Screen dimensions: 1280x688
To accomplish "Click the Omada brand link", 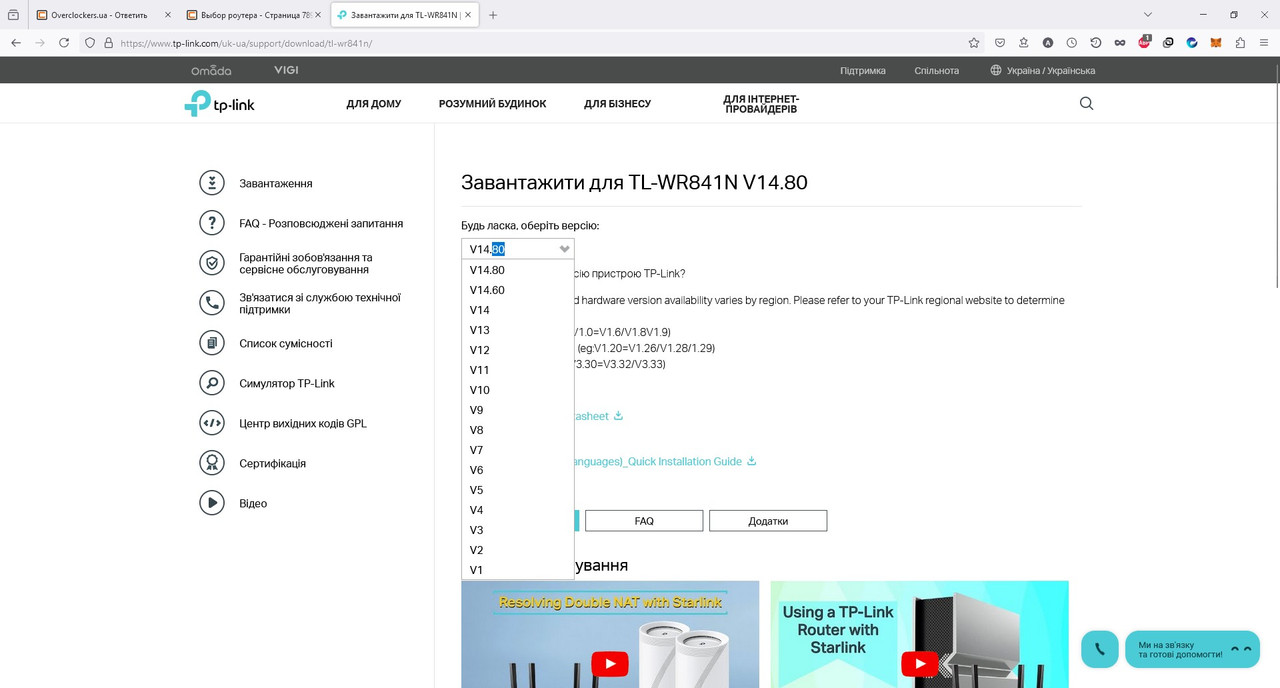I will [x=211, y=71].
